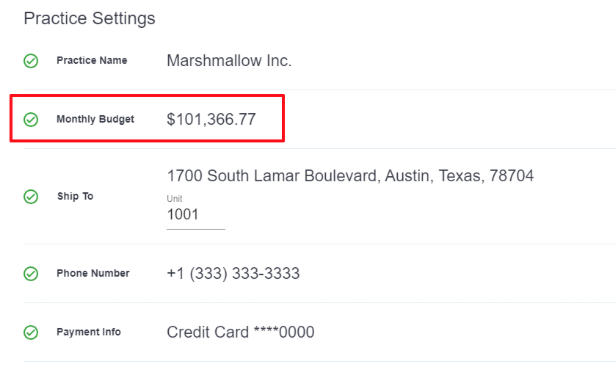Select the Monthly Budget label

pyautogui.click(x=95, y=119)
